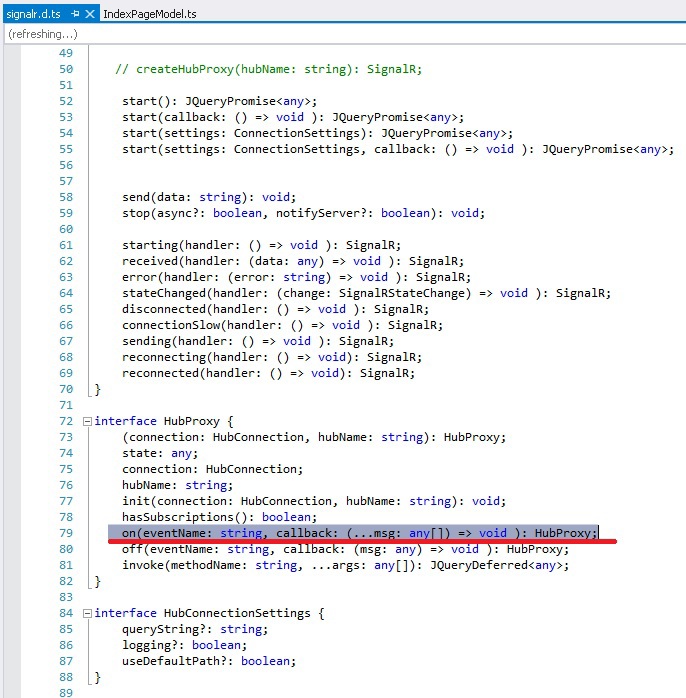Click line number 84 in the gutter
The image size is (686, 698).
(66, 613)
